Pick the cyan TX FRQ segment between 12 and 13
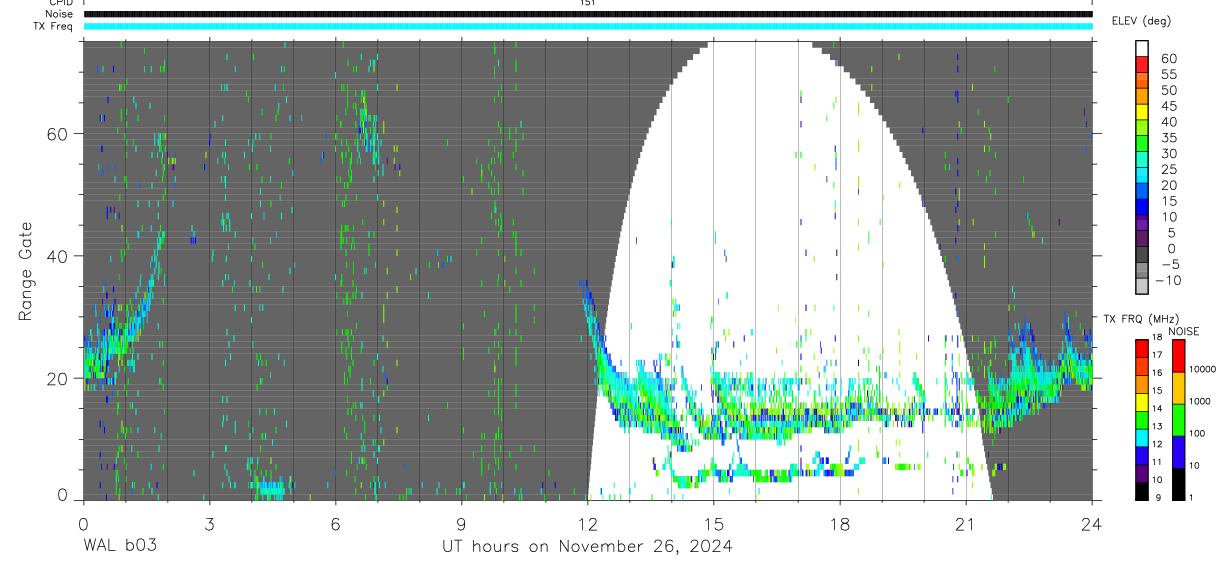 [1142, 437]
